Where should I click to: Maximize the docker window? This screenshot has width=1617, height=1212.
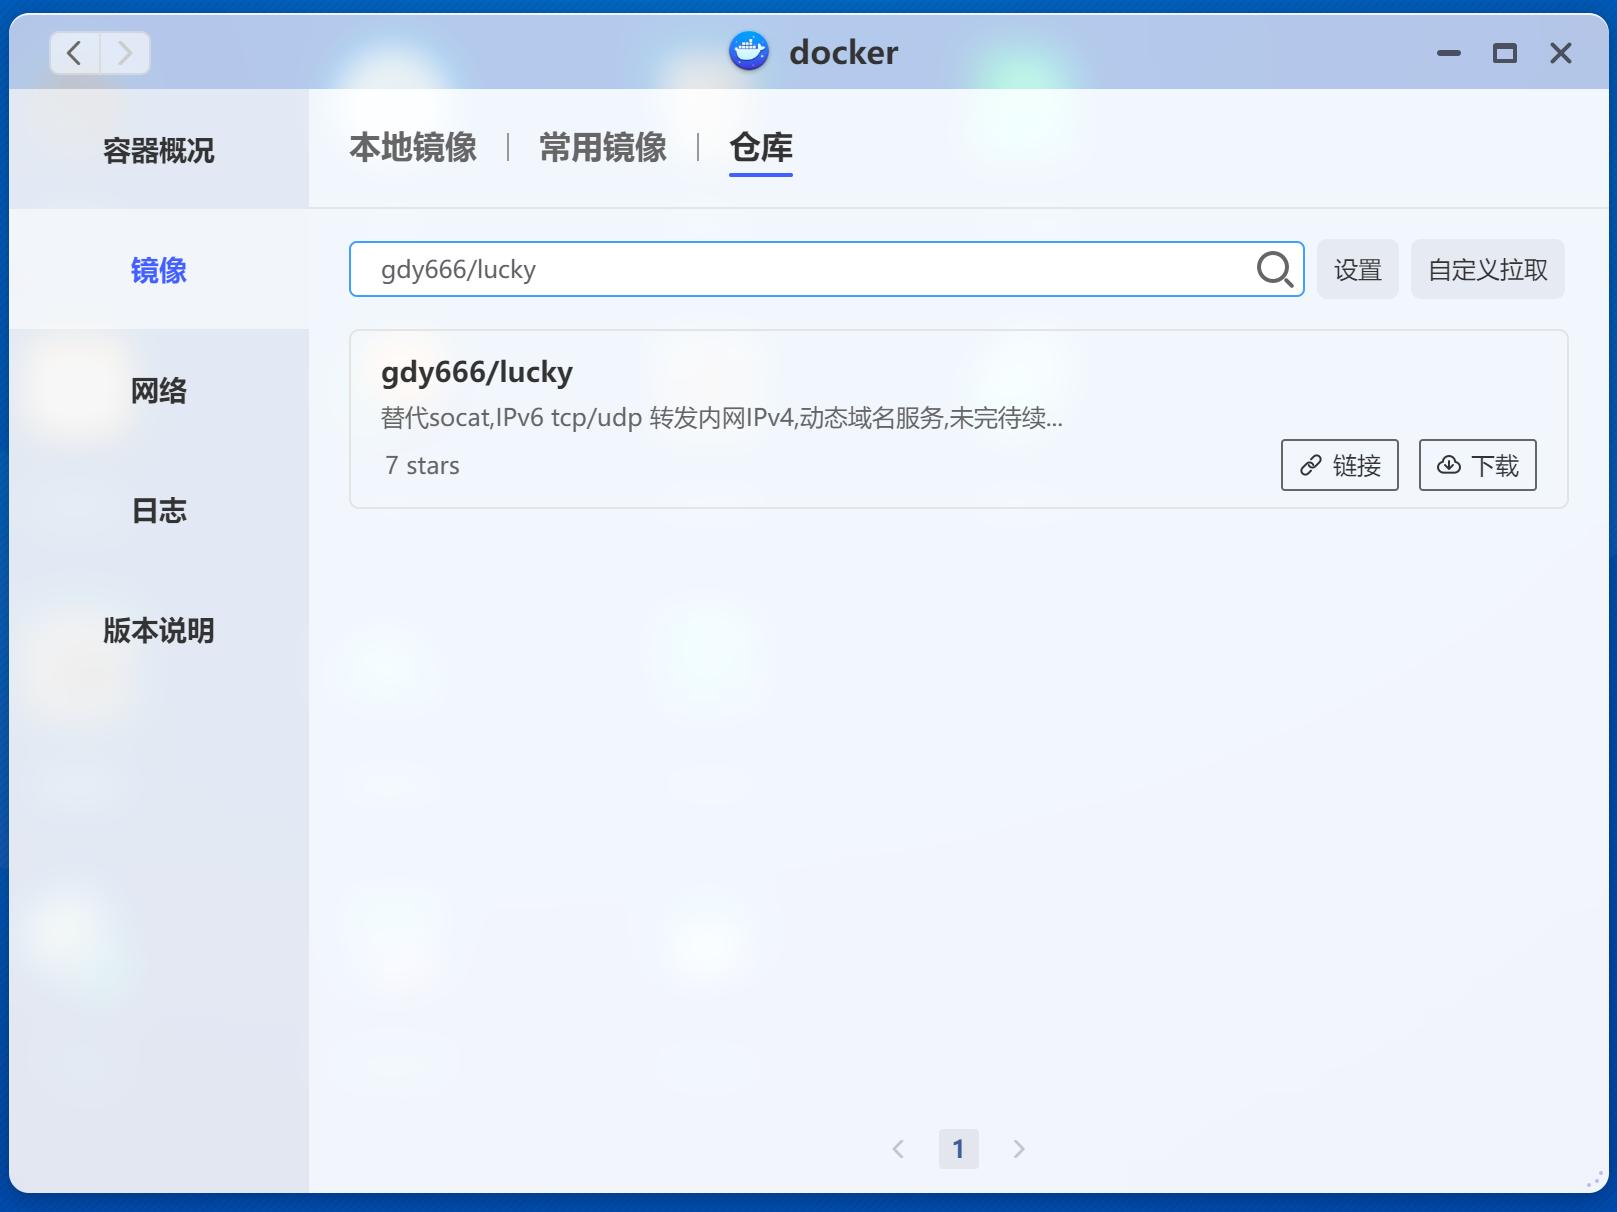1505,53
